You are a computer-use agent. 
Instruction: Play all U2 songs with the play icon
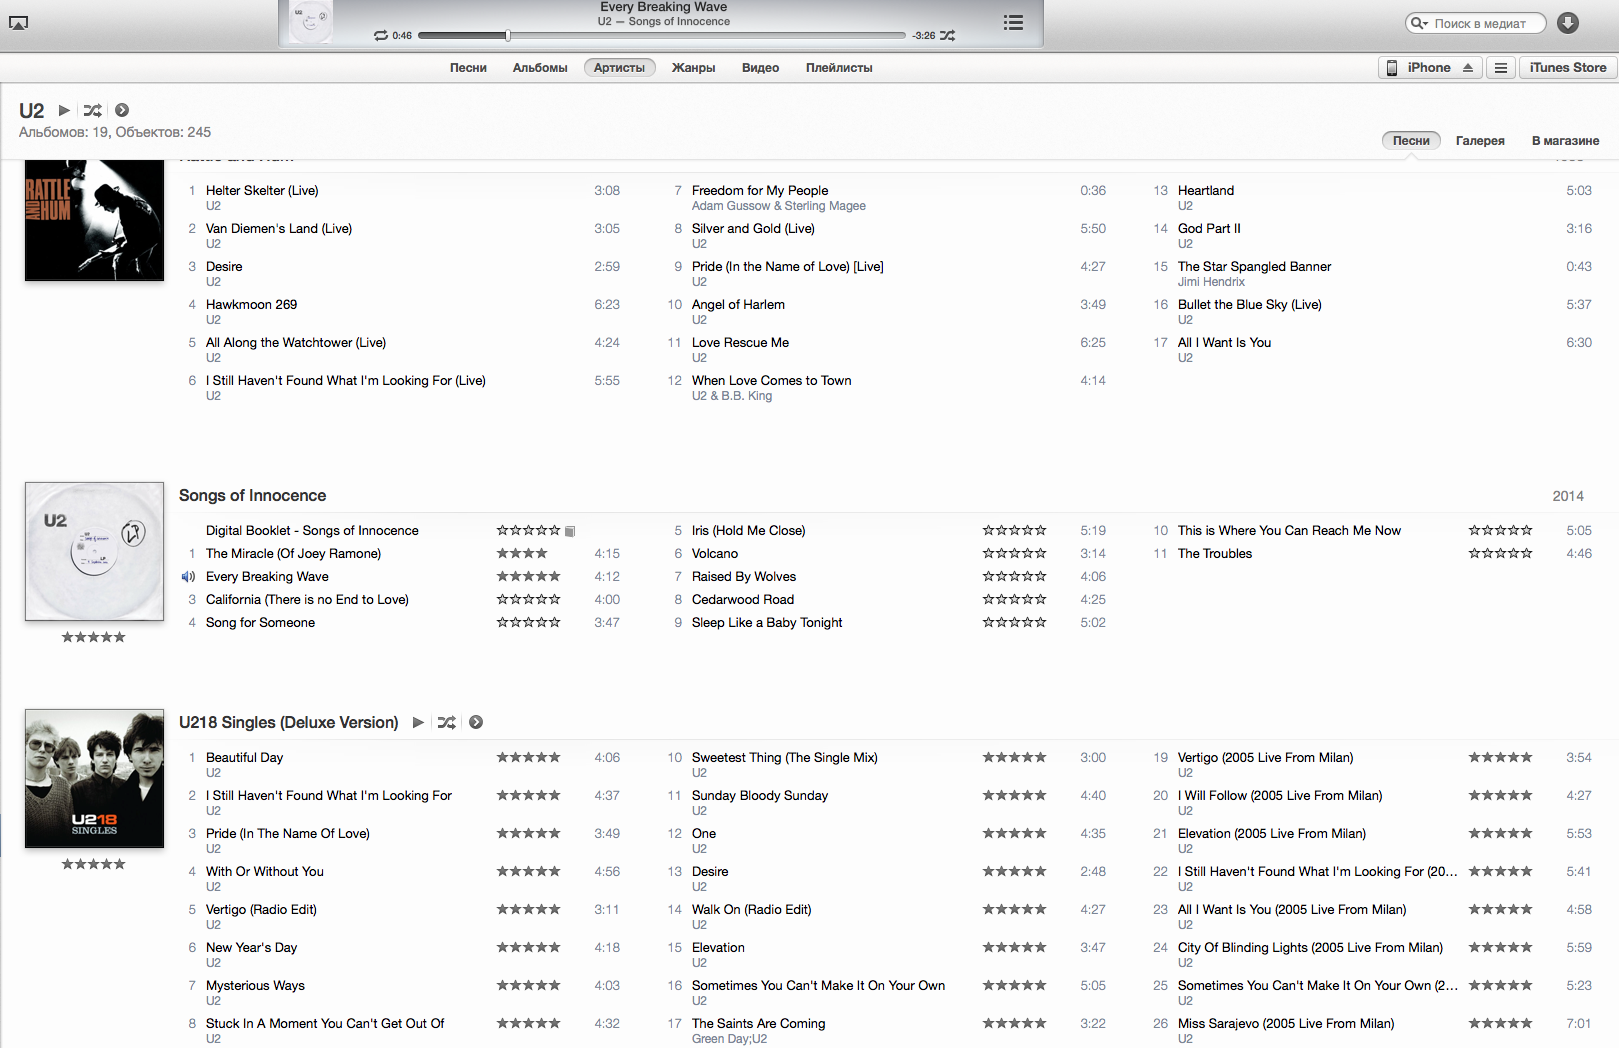click(64, 110)
